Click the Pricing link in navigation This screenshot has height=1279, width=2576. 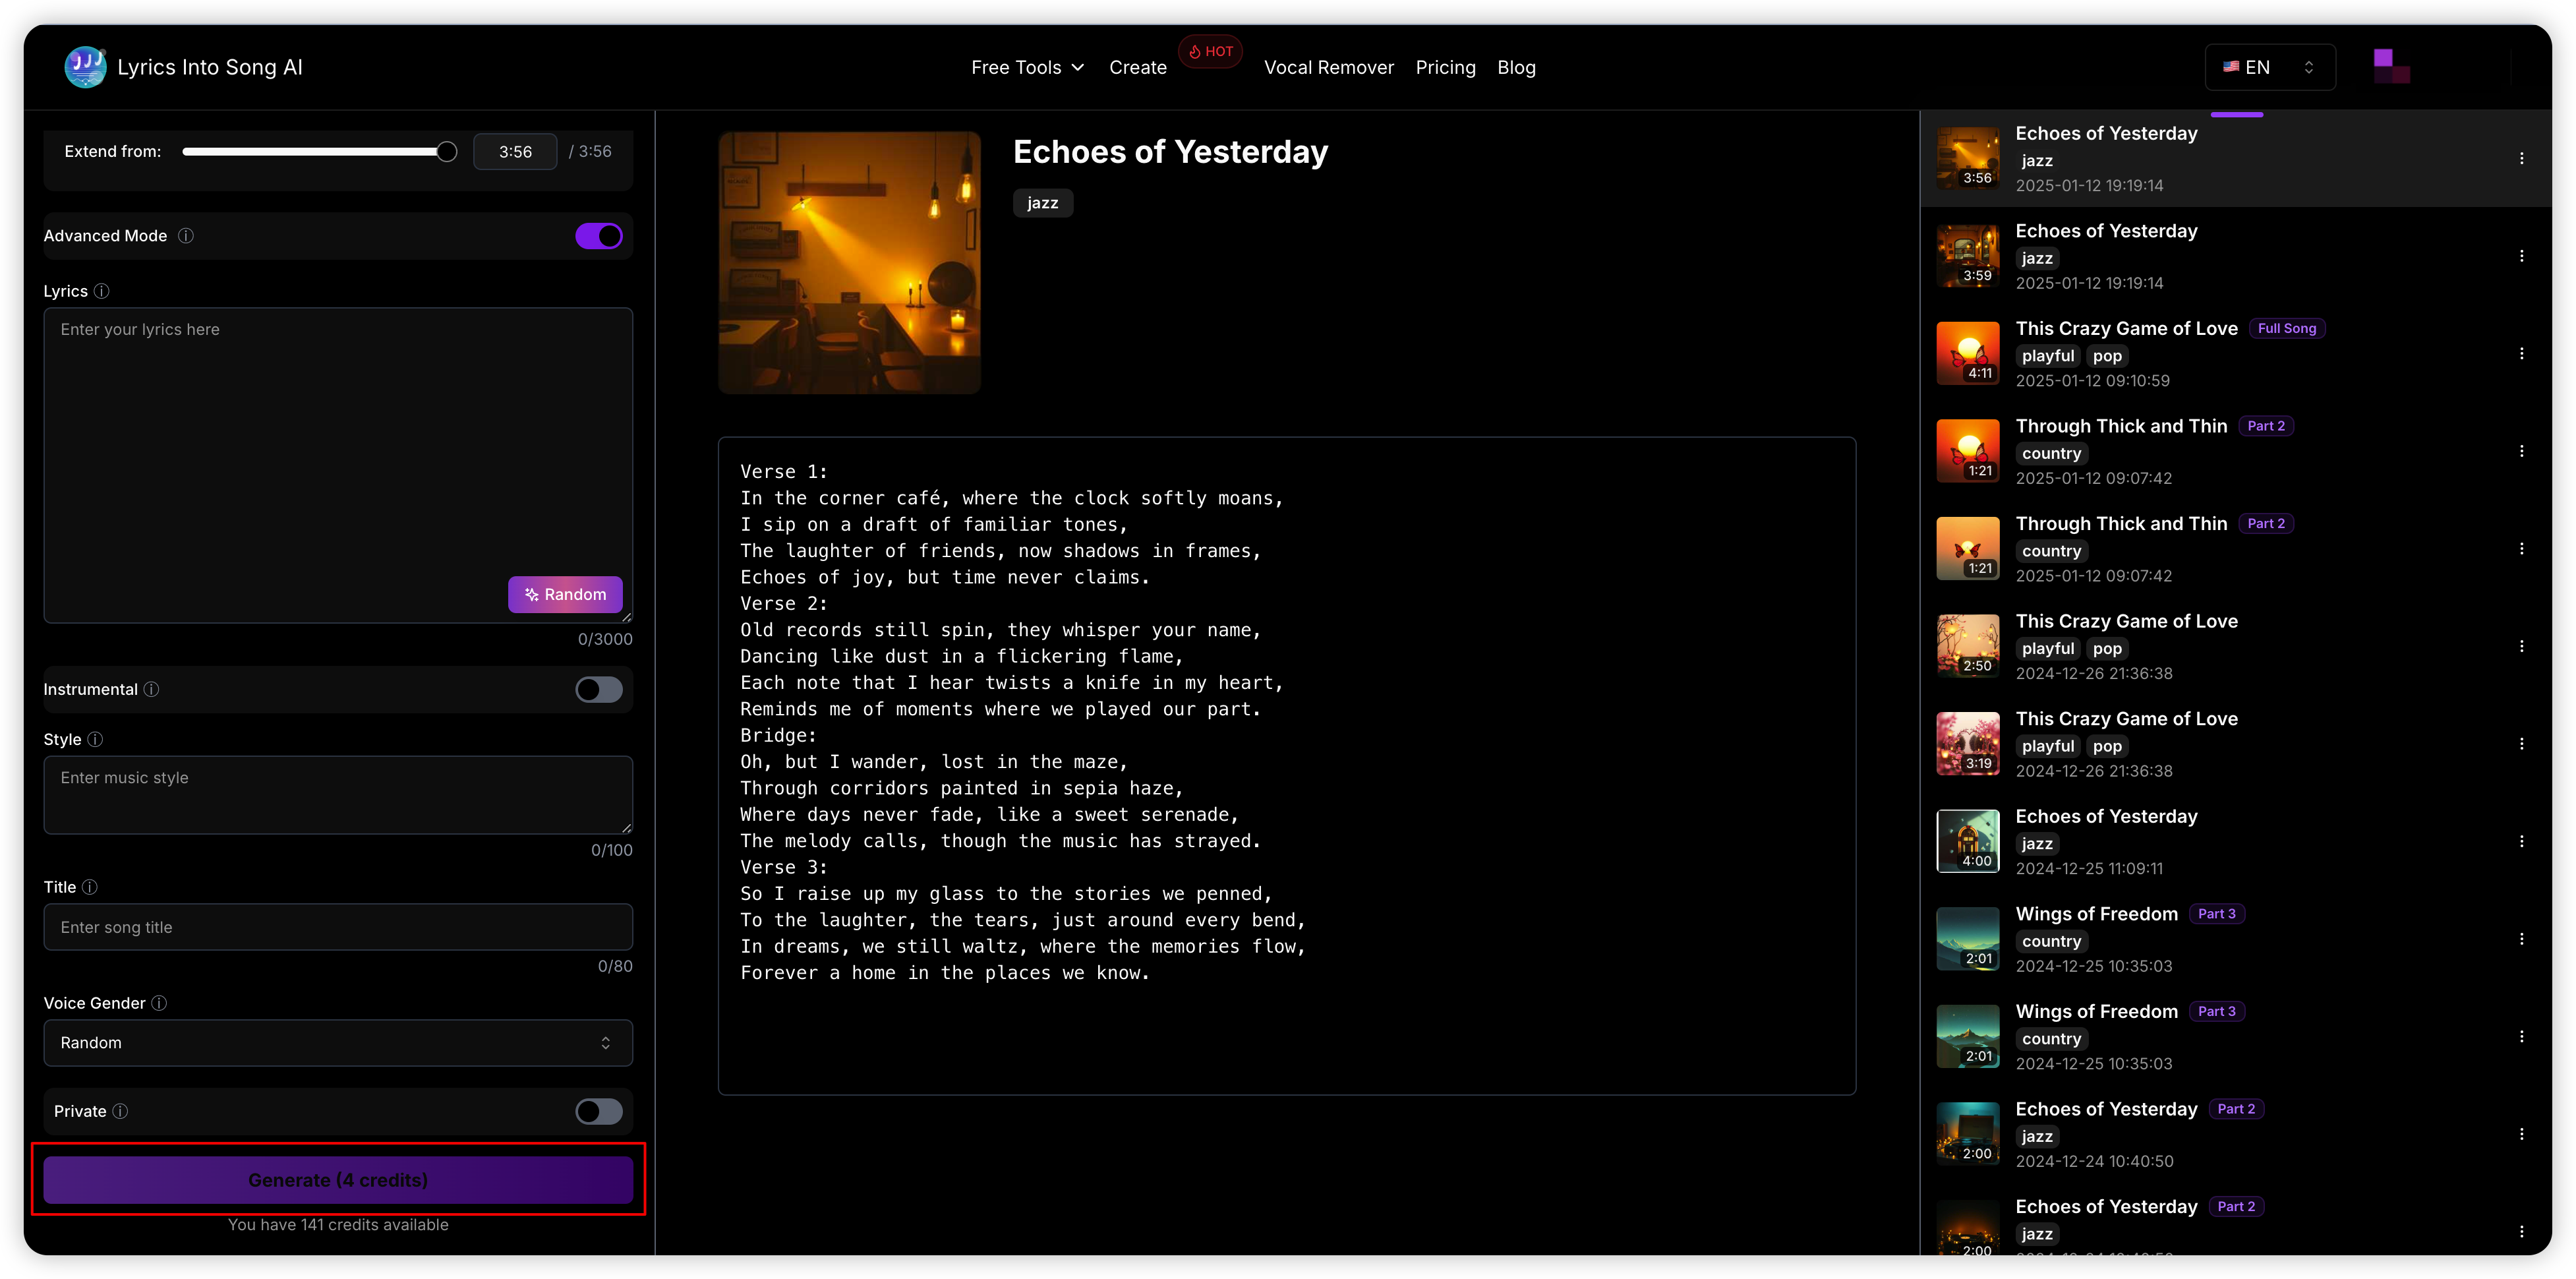(x=1442, y=67)
